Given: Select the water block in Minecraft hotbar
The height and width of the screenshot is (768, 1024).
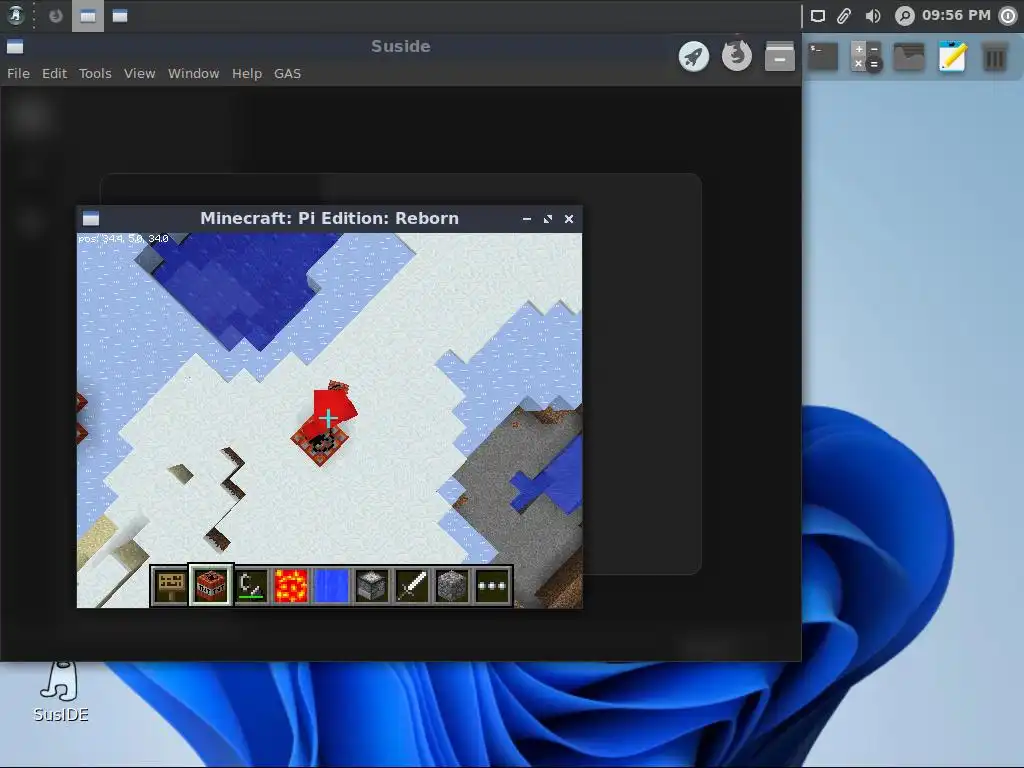Looking at the screenshot, I should [332, 586].
